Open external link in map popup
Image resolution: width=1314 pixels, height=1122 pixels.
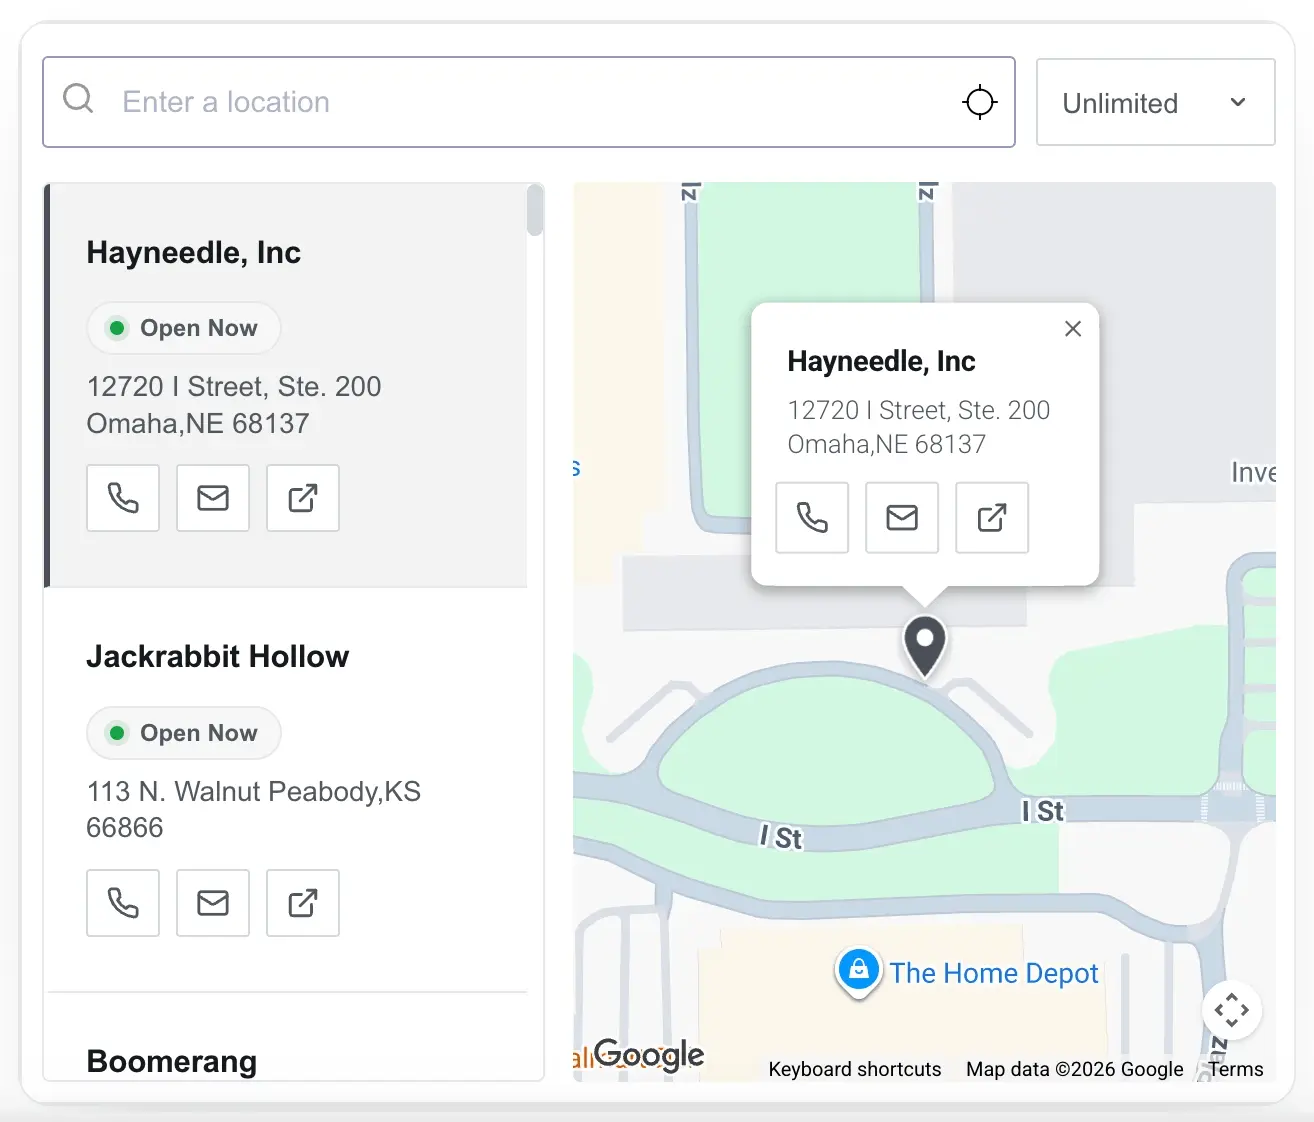point(992,518)
